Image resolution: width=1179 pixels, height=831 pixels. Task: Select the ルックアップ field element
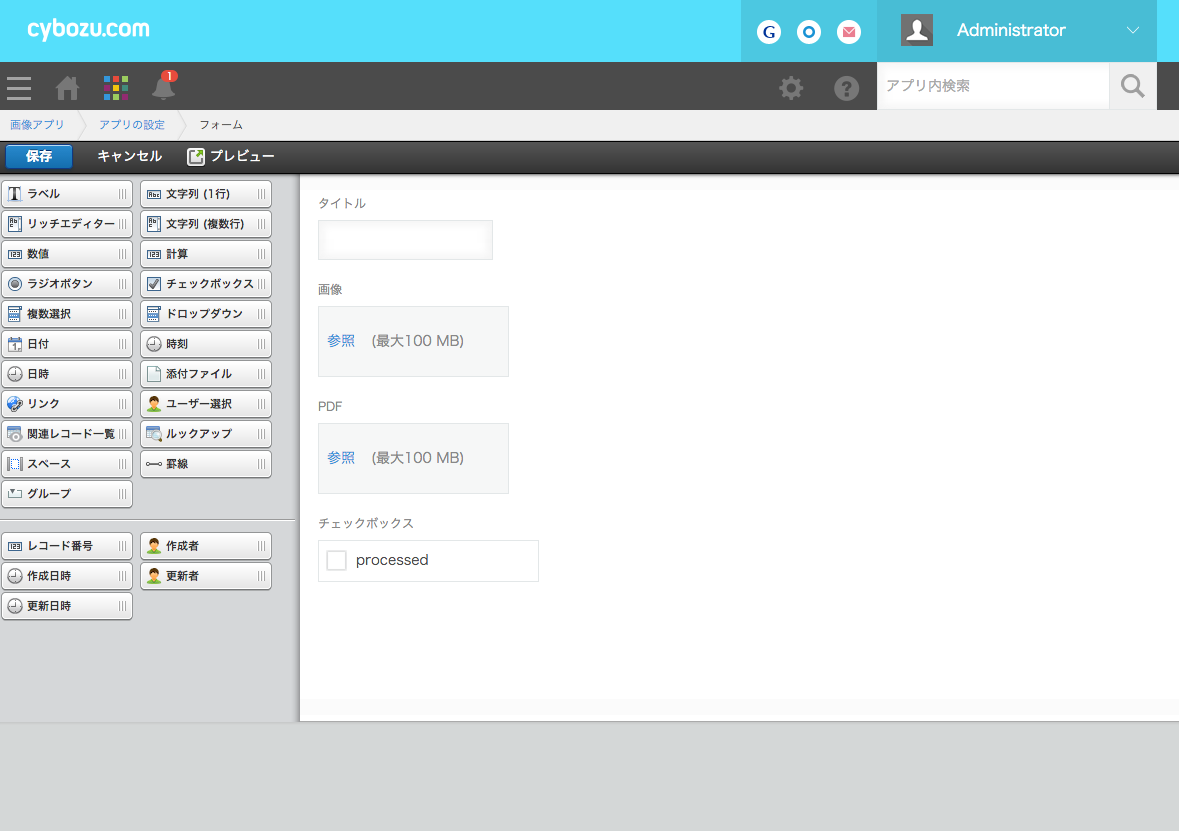coord(206,434)
